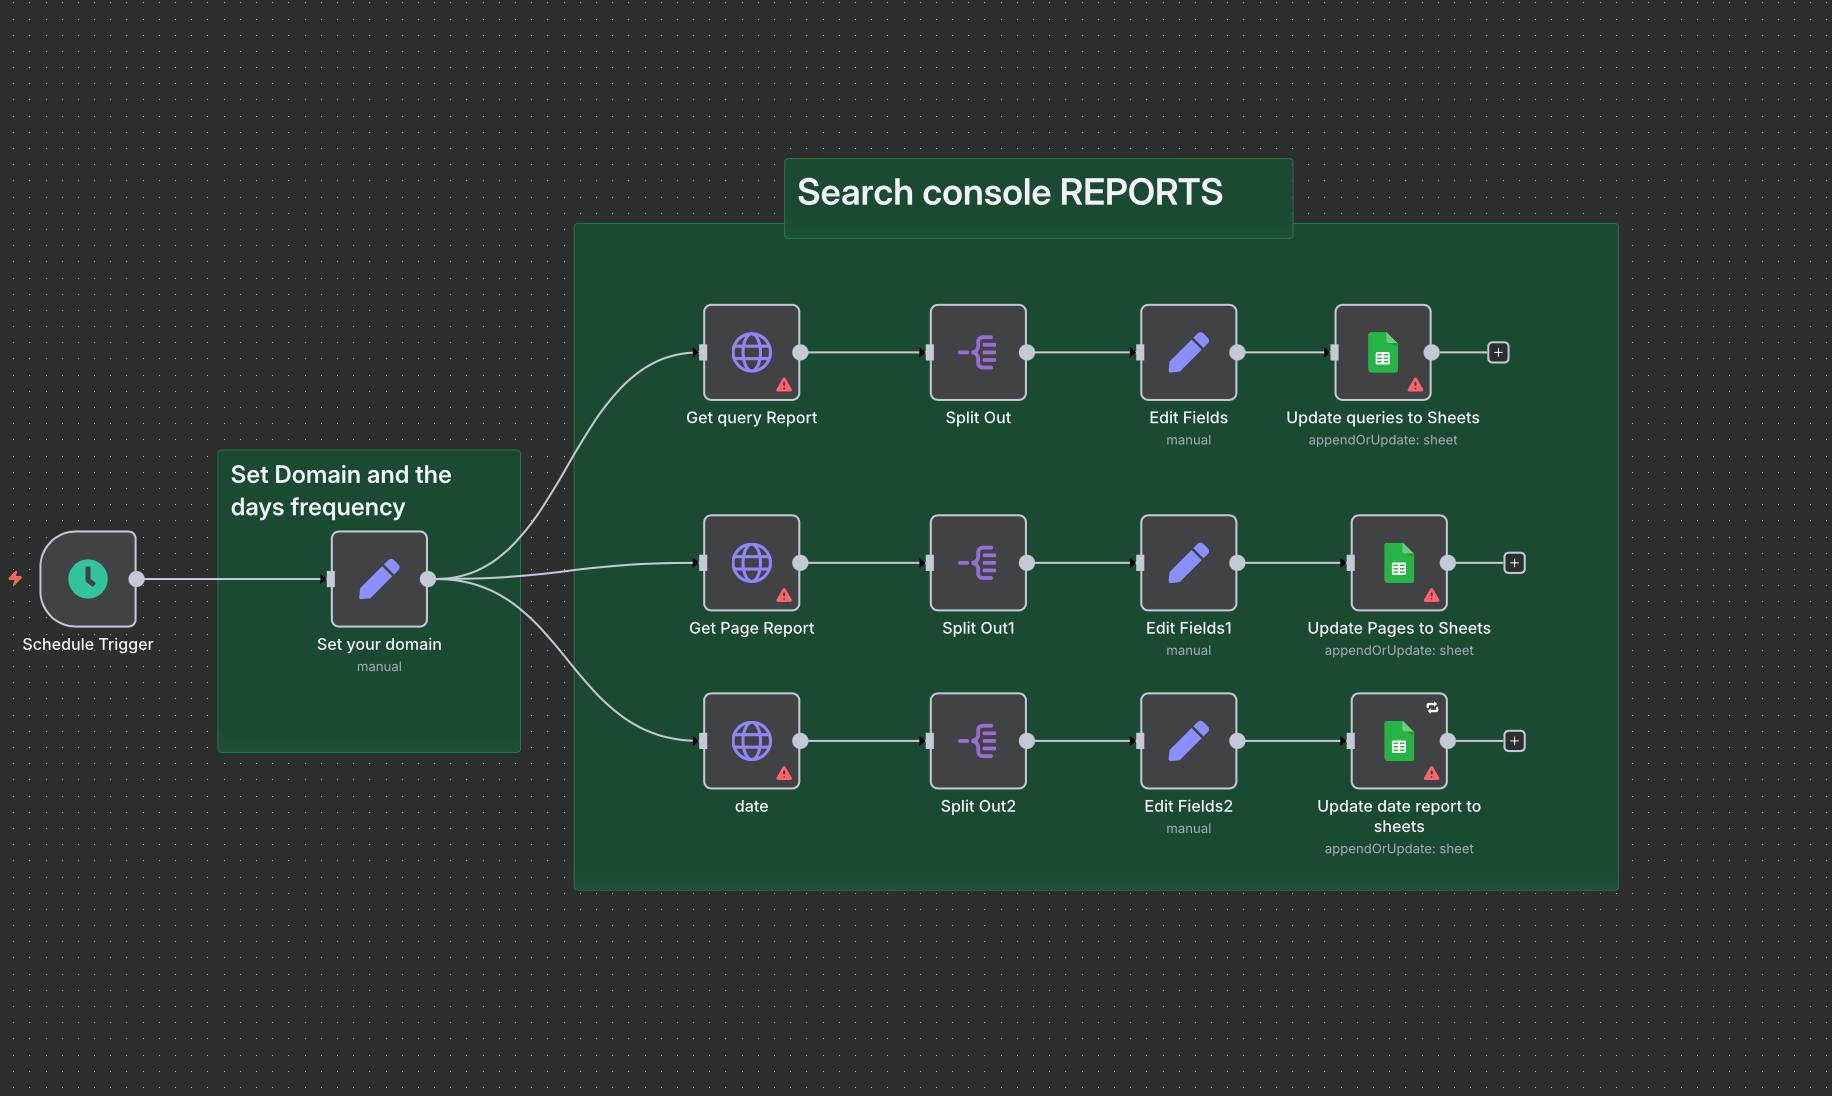Open Update queries to Sheets node
Screen dimensions: 1832x1096
(x=1382, y=352)
